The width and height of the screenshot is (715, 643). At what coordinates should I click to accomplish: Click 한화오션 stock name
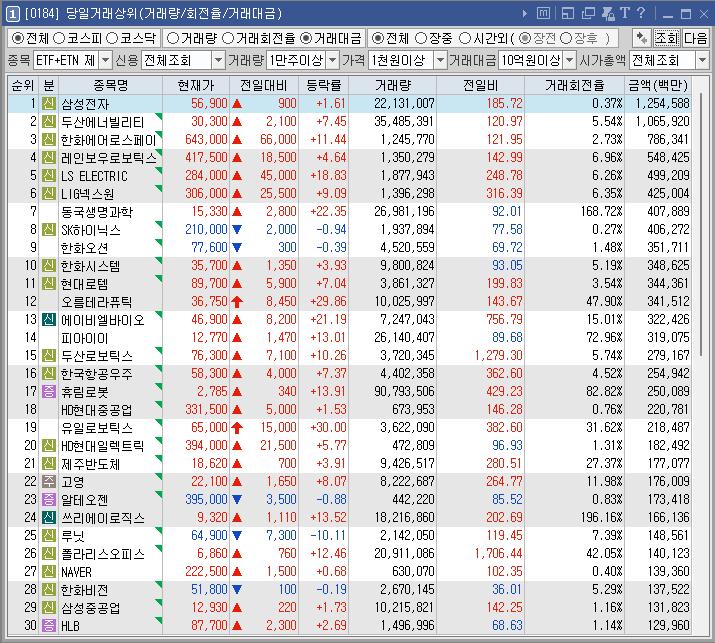coord(85,248)
